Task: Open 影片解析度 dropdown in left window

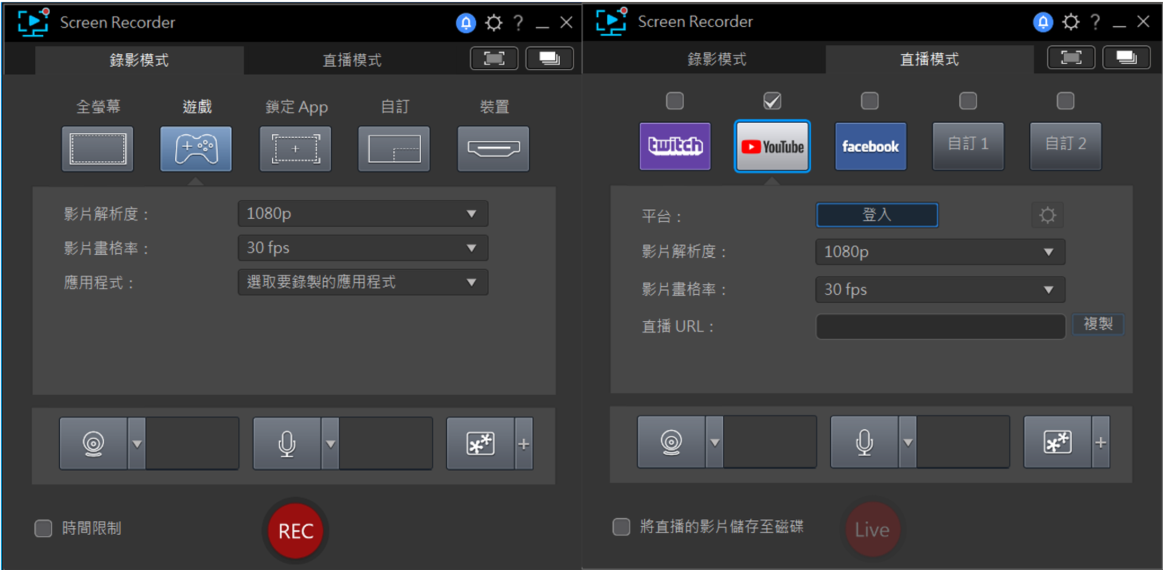Action: click(x=363, y=214)
